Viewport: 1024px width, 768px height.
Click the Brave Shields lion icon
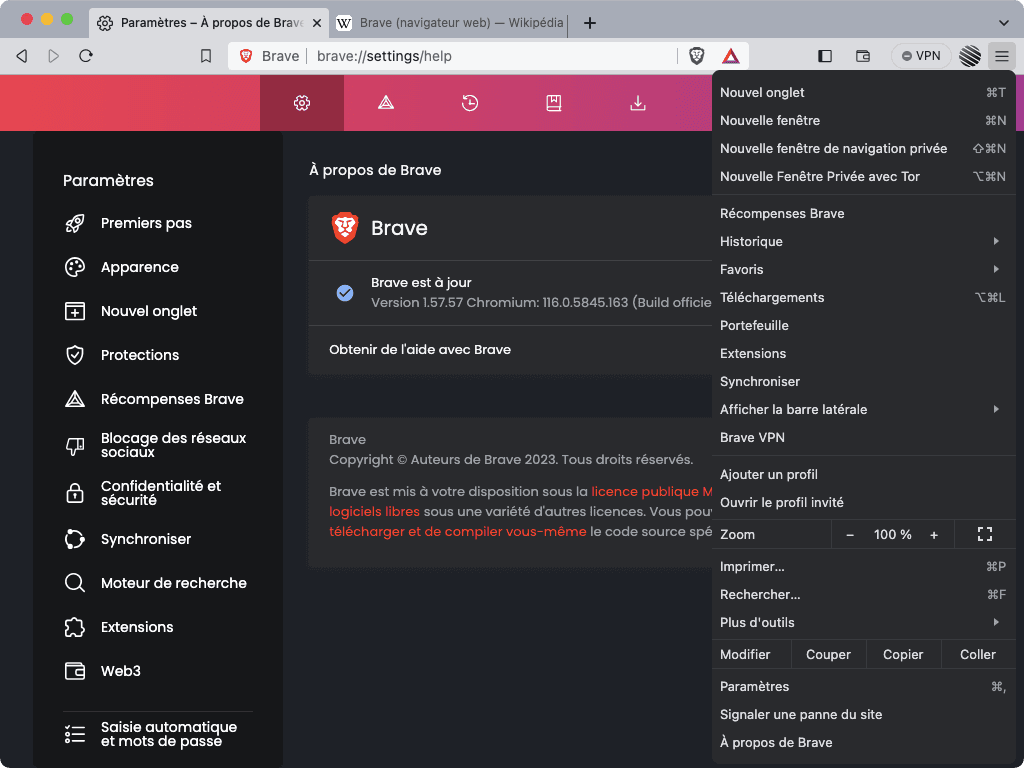[x=697, y=56]
